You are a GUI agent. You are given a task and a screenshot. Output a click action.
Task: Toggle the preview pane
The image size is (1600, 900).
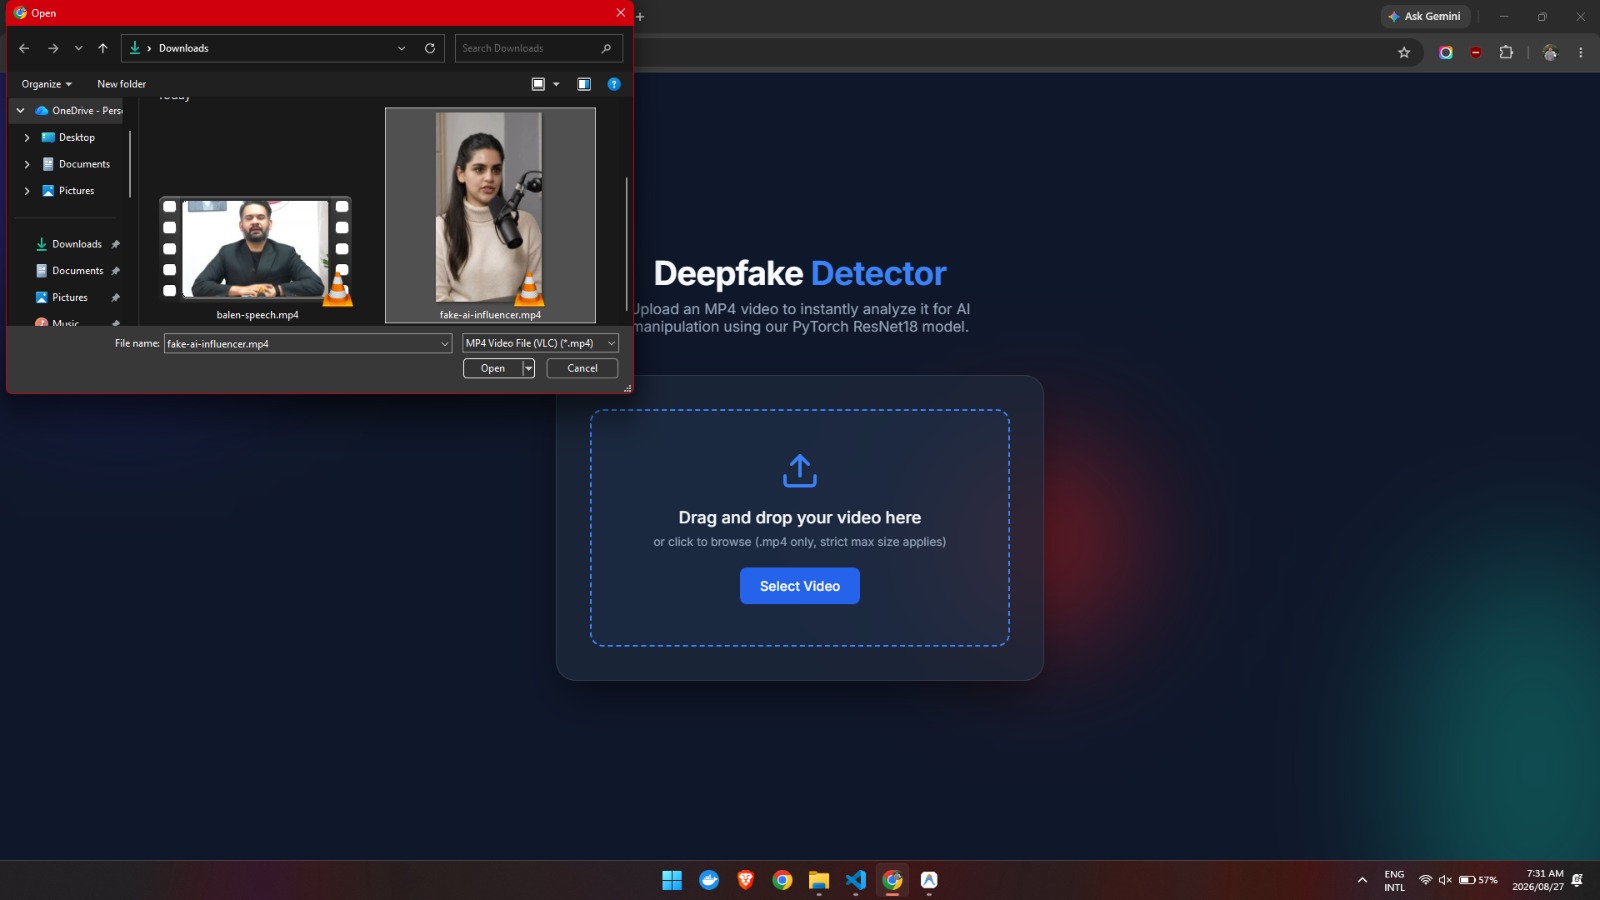click(x=584, y=84)
